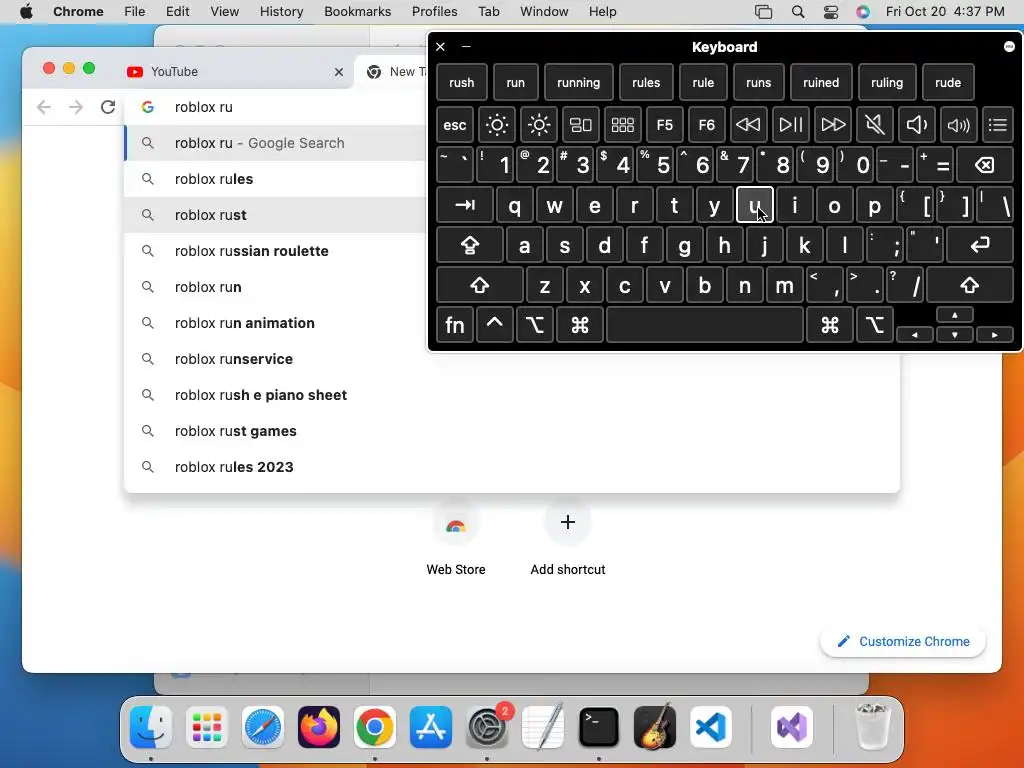Close the YouTube tab

[339, 72]
